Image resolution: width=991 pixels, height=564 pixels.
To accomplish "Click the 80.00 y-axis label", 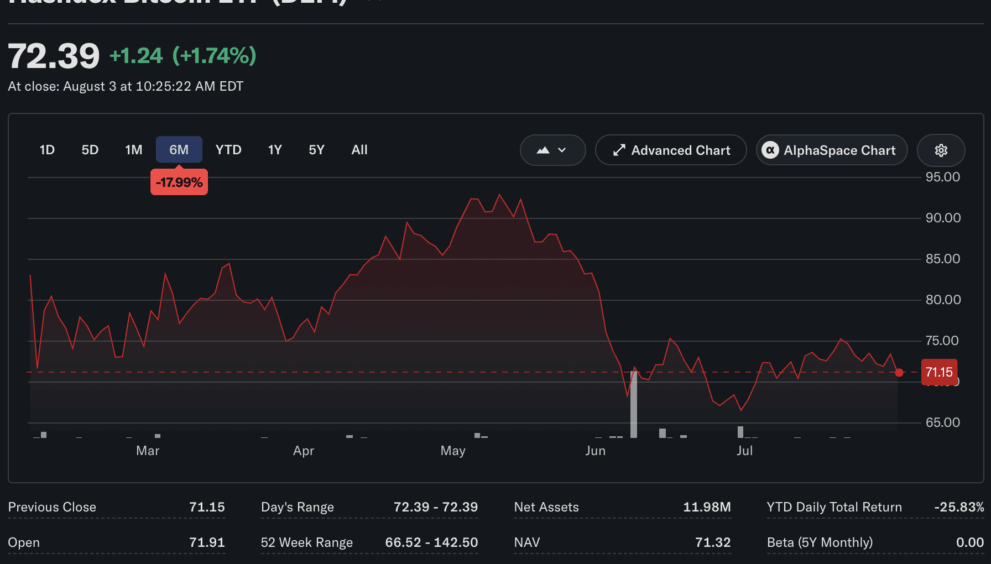I will (x=942, y=300).
